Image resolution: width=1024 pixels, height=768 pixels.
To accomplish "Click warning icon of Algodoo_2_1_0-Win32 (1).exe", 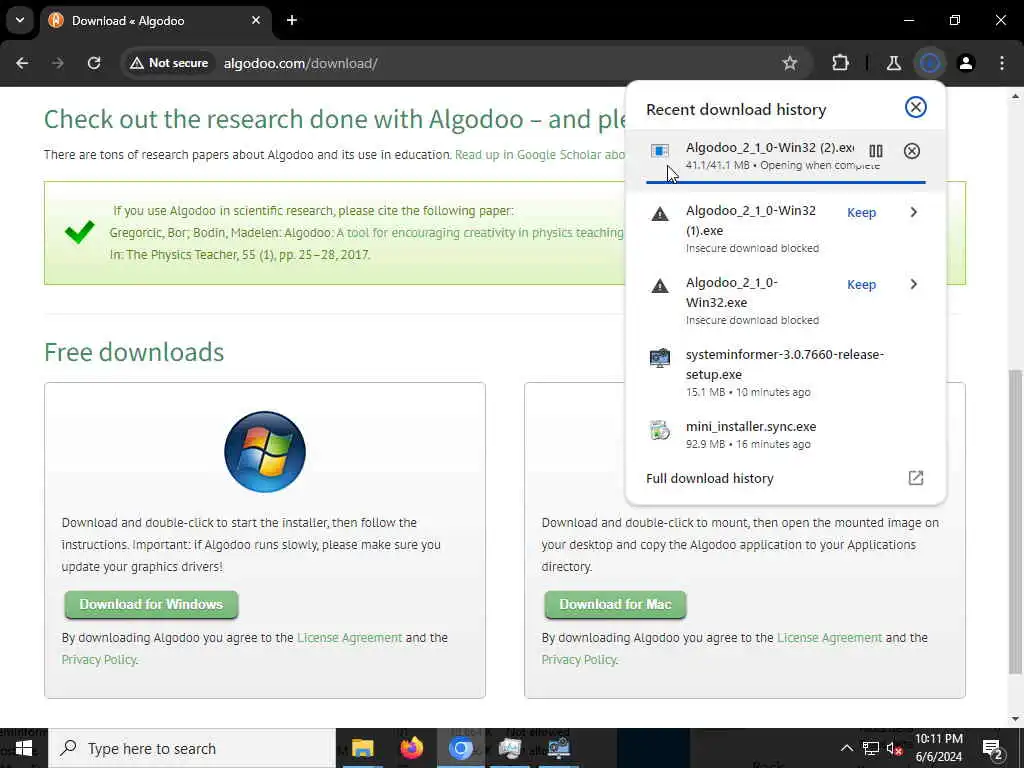I will [x=660, y=214].
